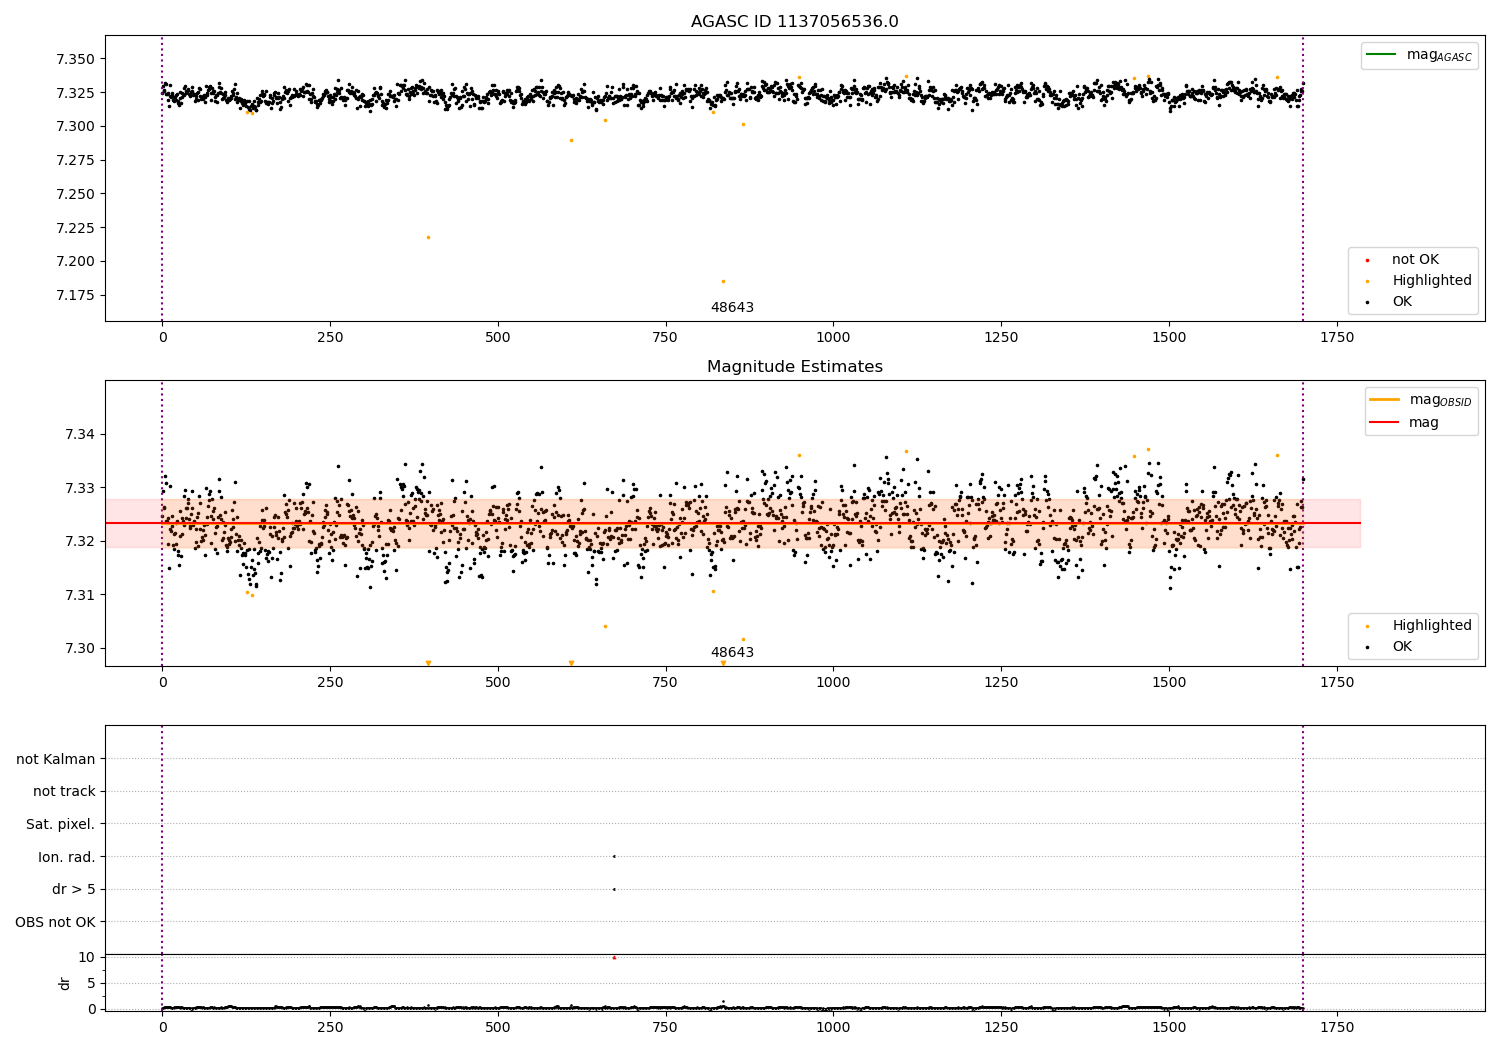
Task: Click the 'OK' legend entry in top plot
Action: coord(1388,302)
